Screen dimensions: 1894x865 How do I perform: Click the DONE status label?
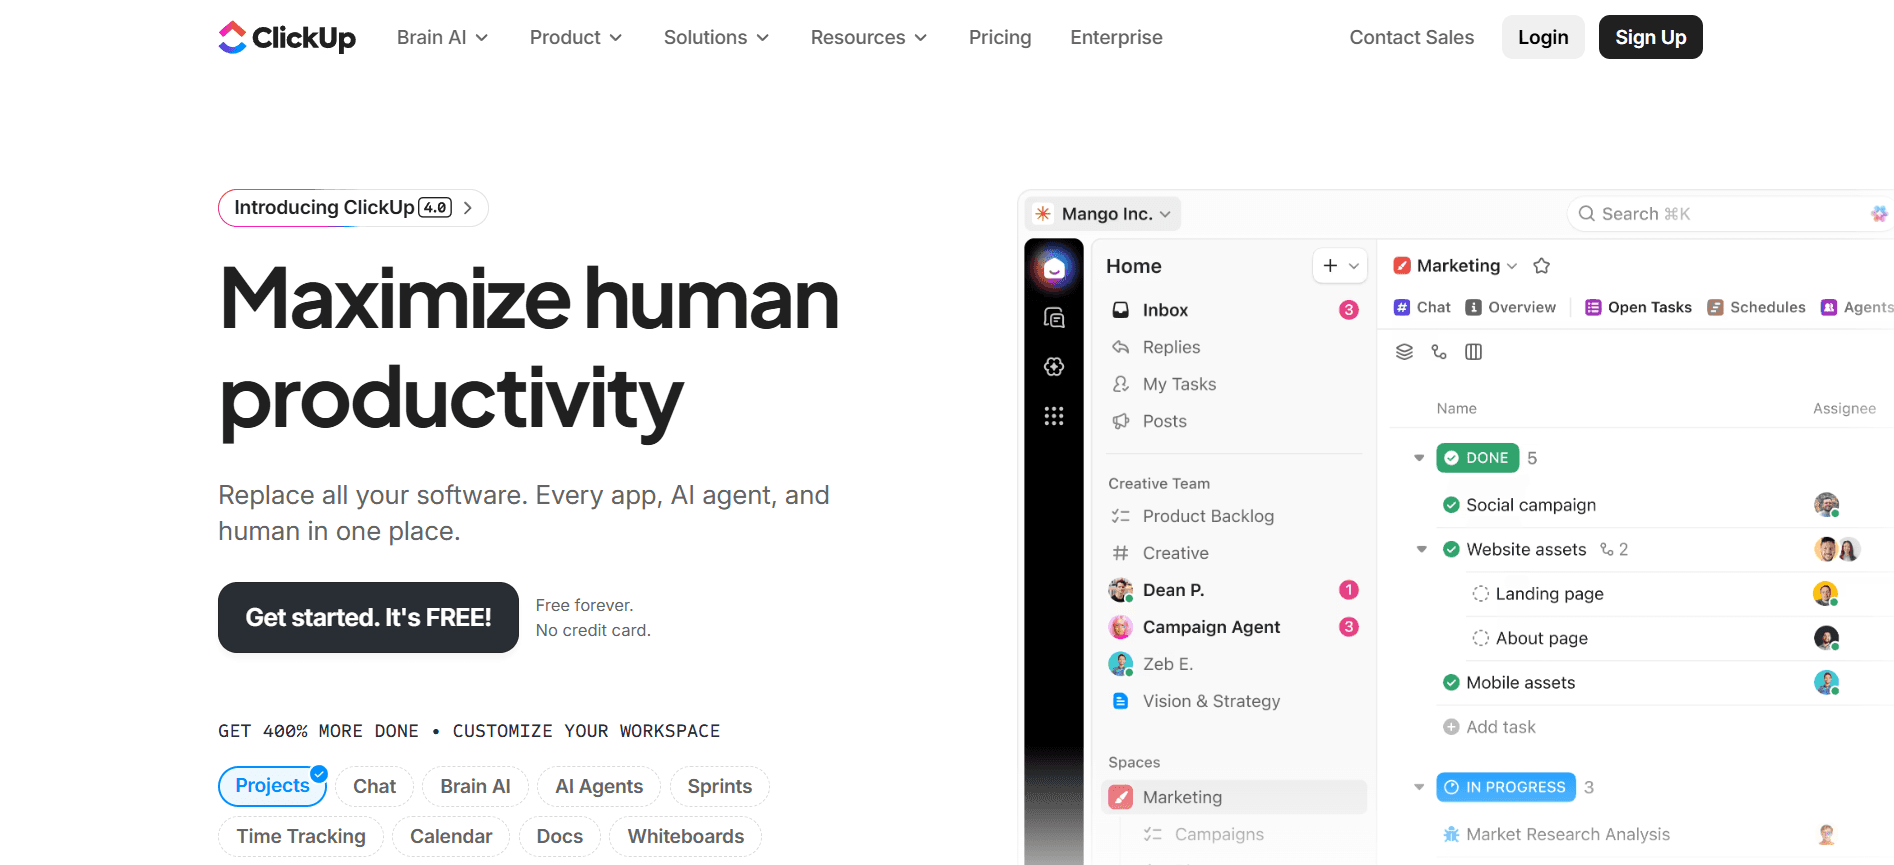coord(1478,458)
